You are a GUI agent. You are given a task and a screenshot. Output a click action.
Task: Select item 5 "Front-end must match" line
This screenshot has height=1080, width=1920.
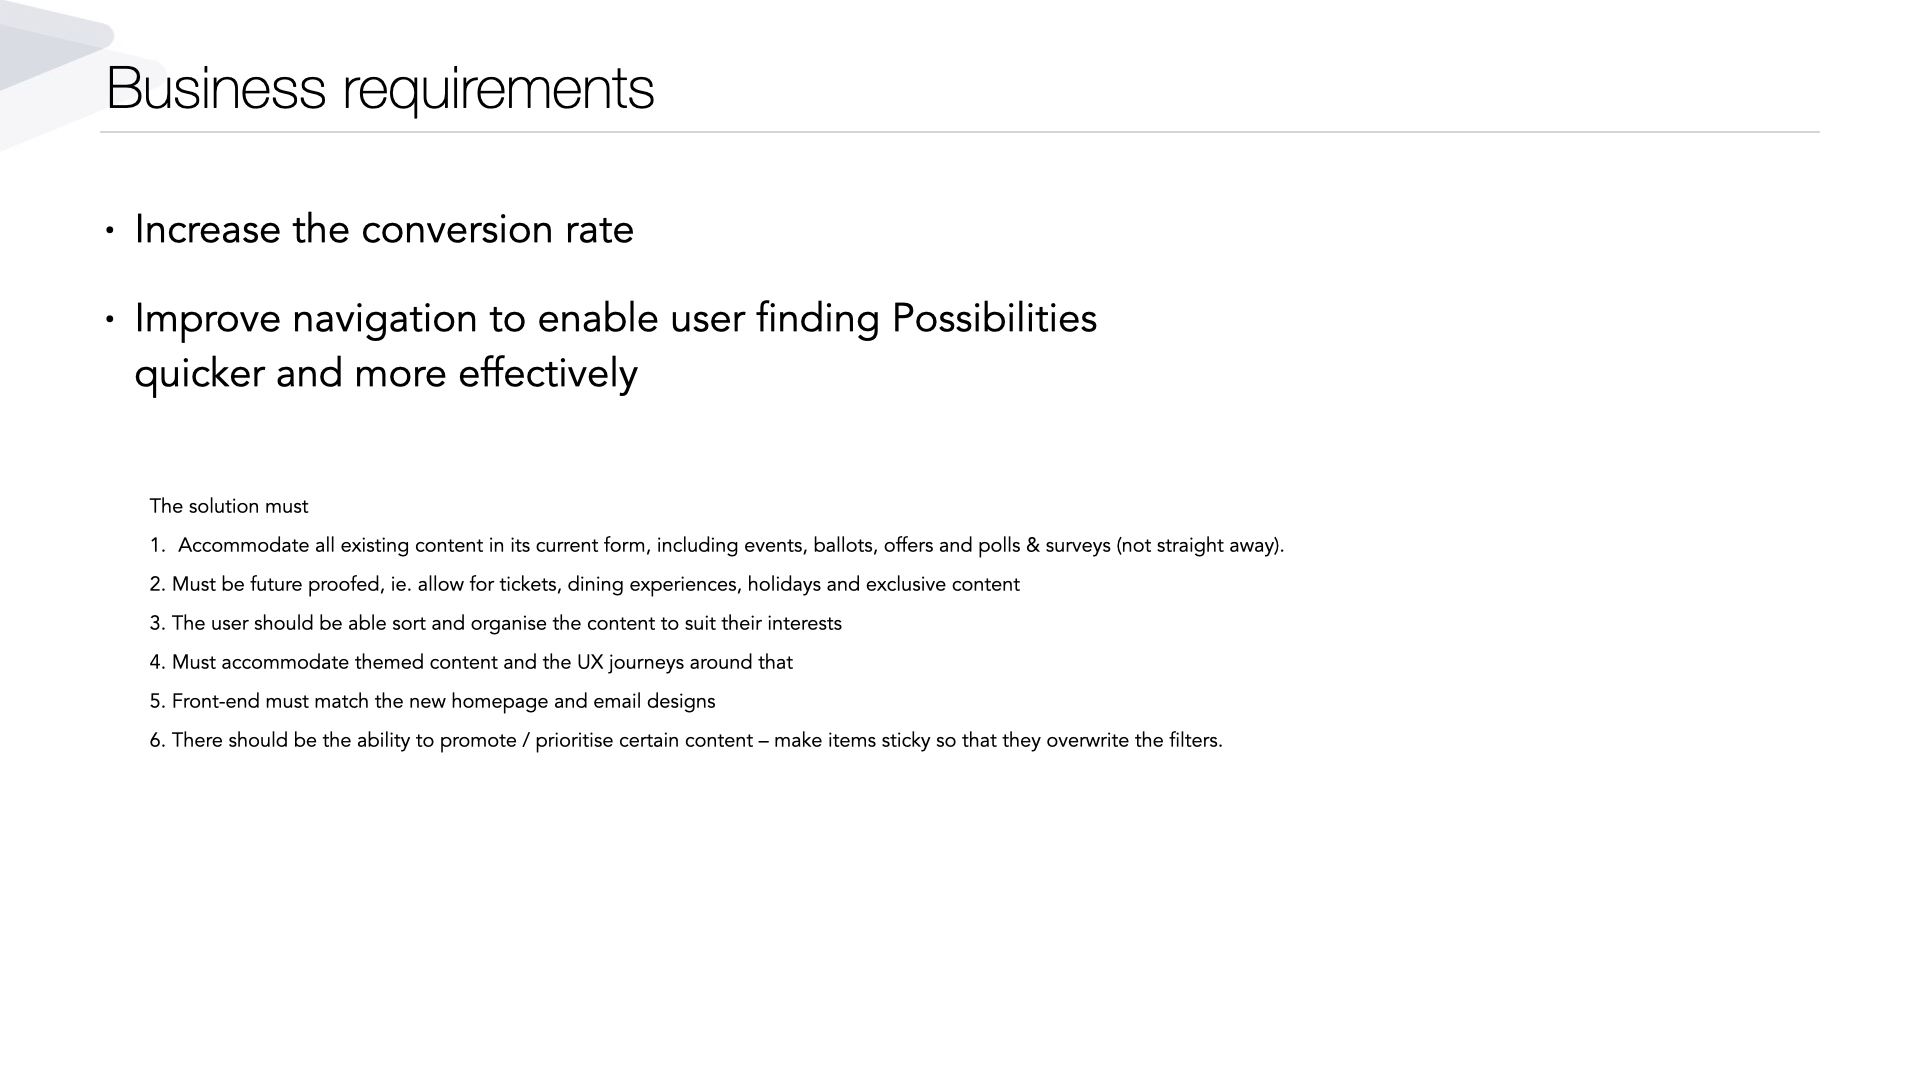(433, 702)
